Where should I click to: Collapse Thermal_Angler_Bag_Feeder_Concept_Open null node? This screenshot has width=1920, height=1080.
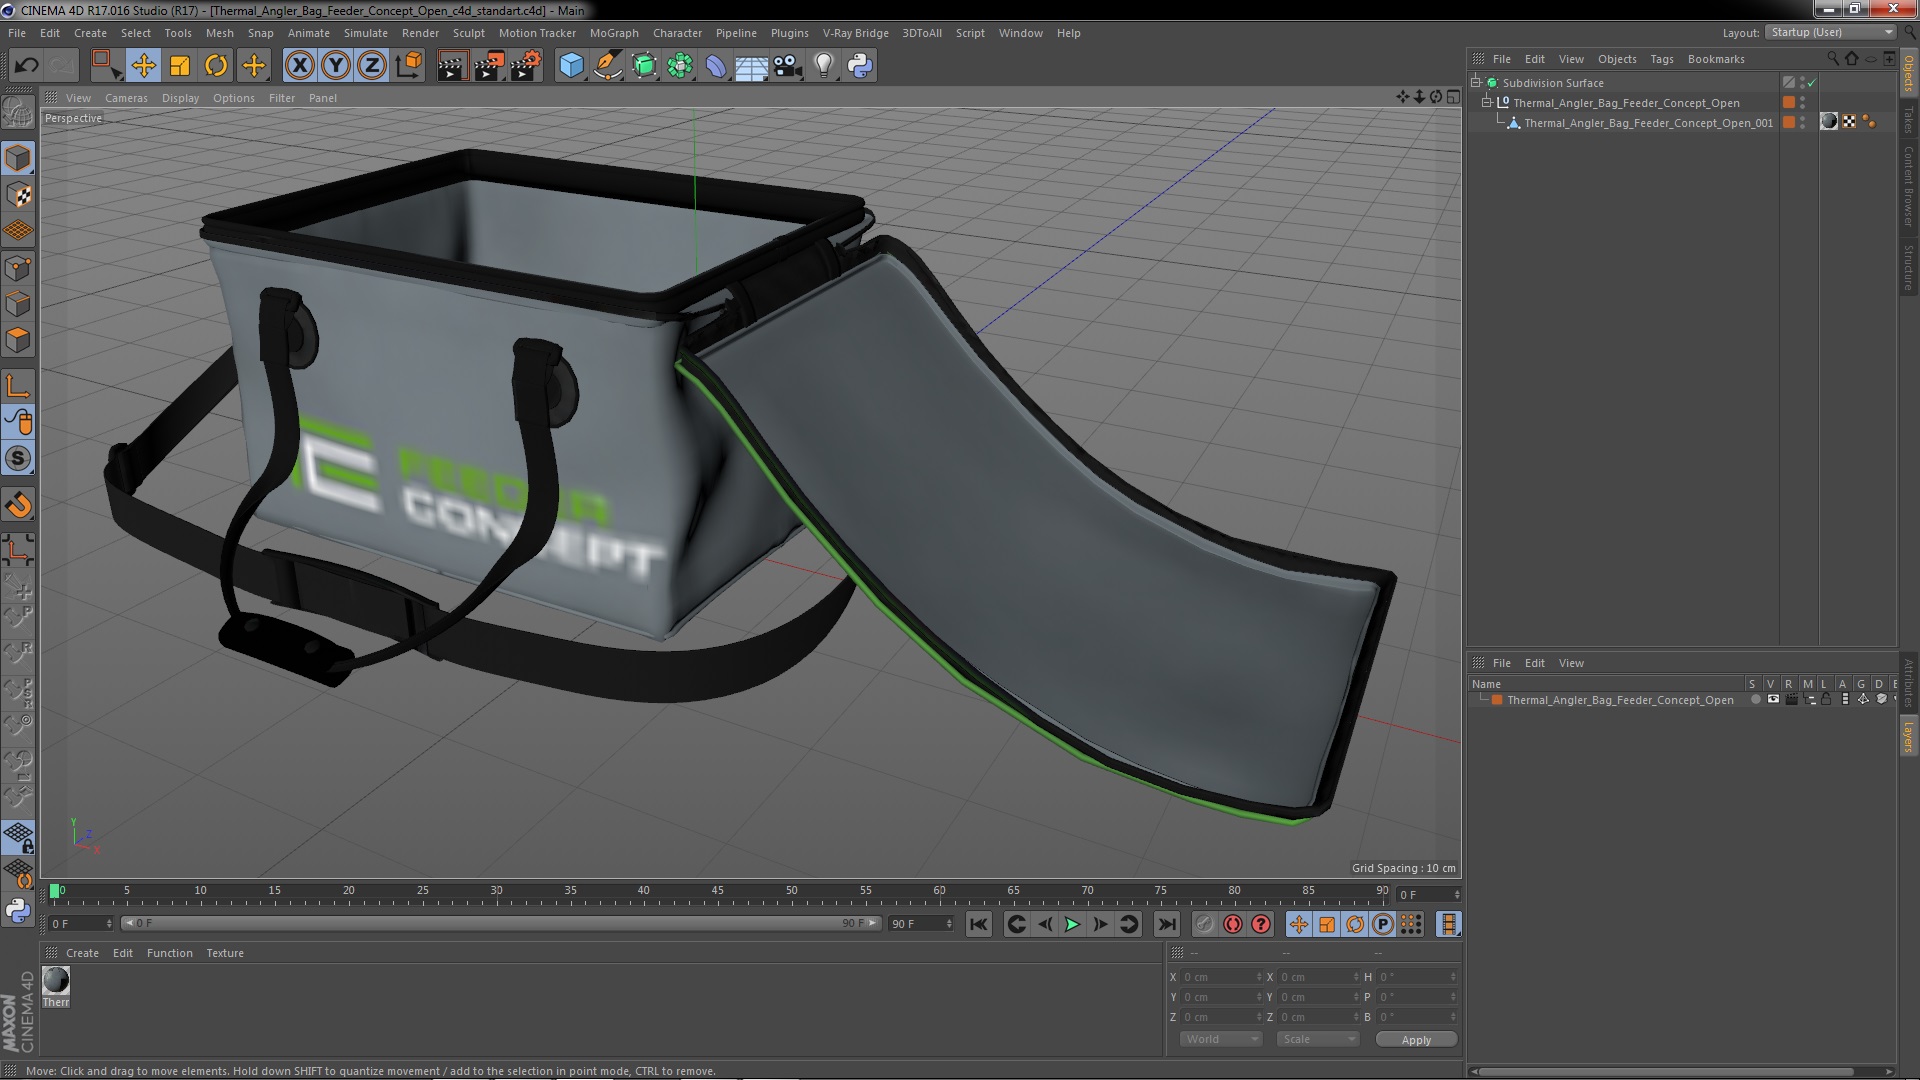[x=1487, y=103]
